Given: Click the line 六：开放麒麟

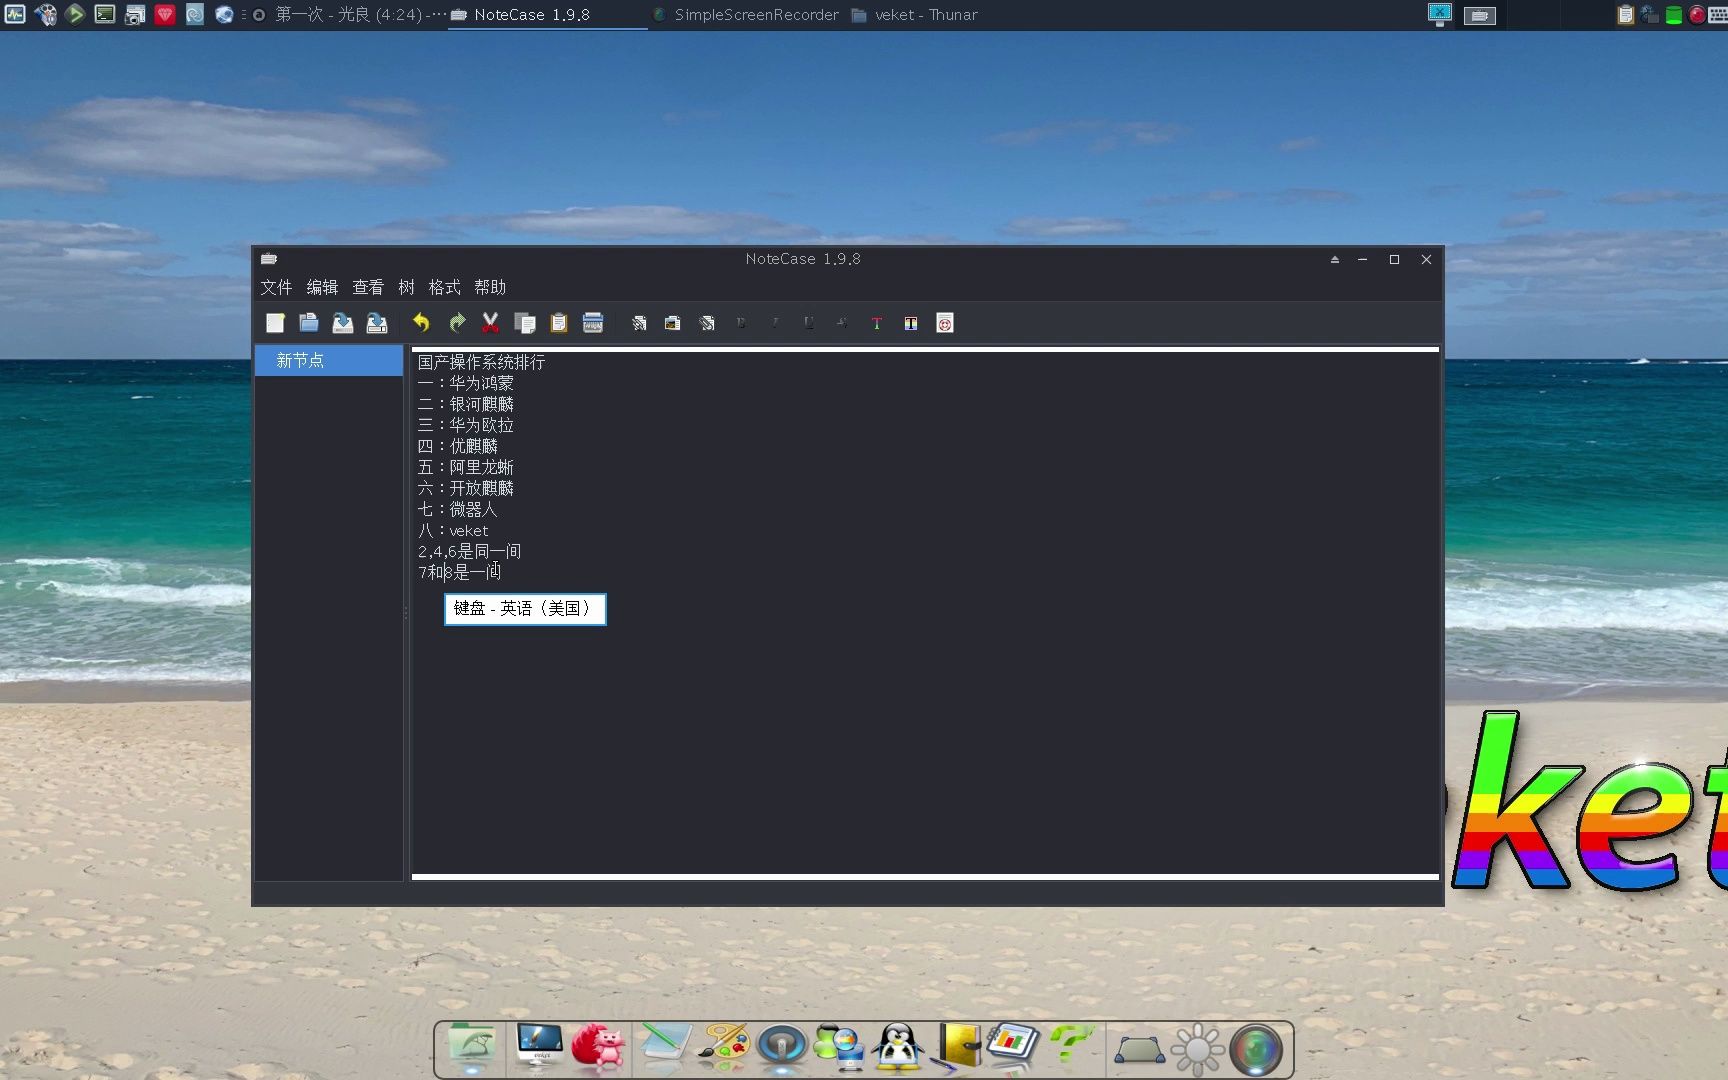Looking at the screenshot, I should coord(465,488).
